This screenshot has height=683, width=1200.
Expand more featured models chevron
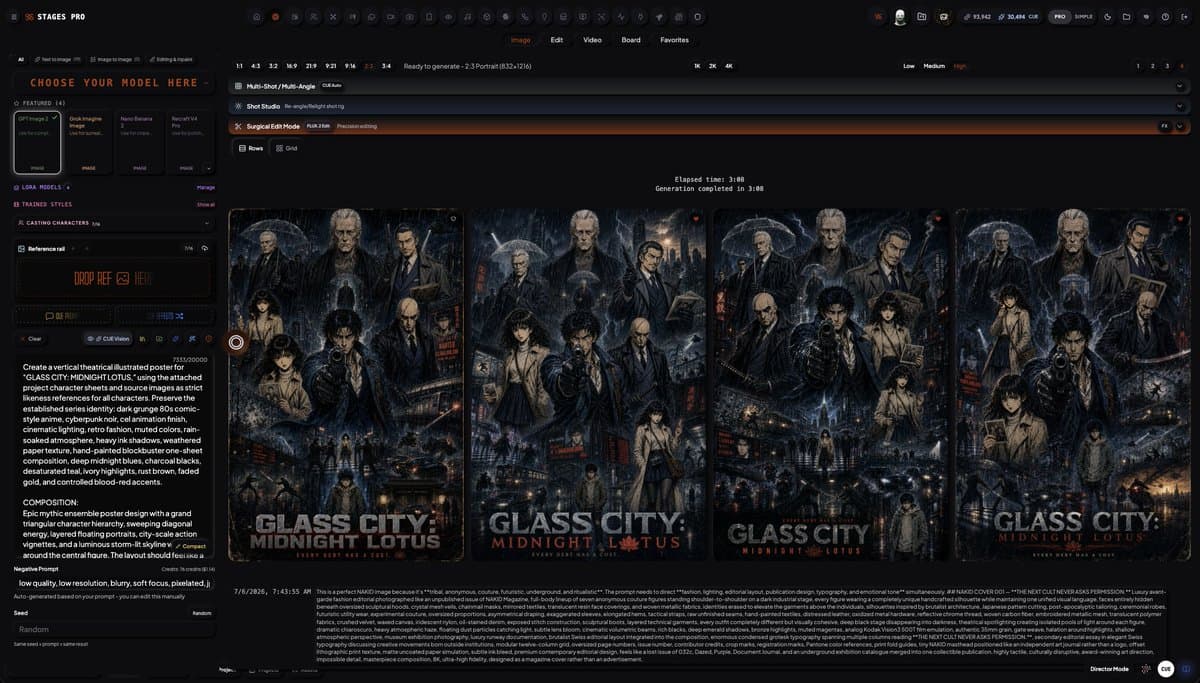click(208, 168)
